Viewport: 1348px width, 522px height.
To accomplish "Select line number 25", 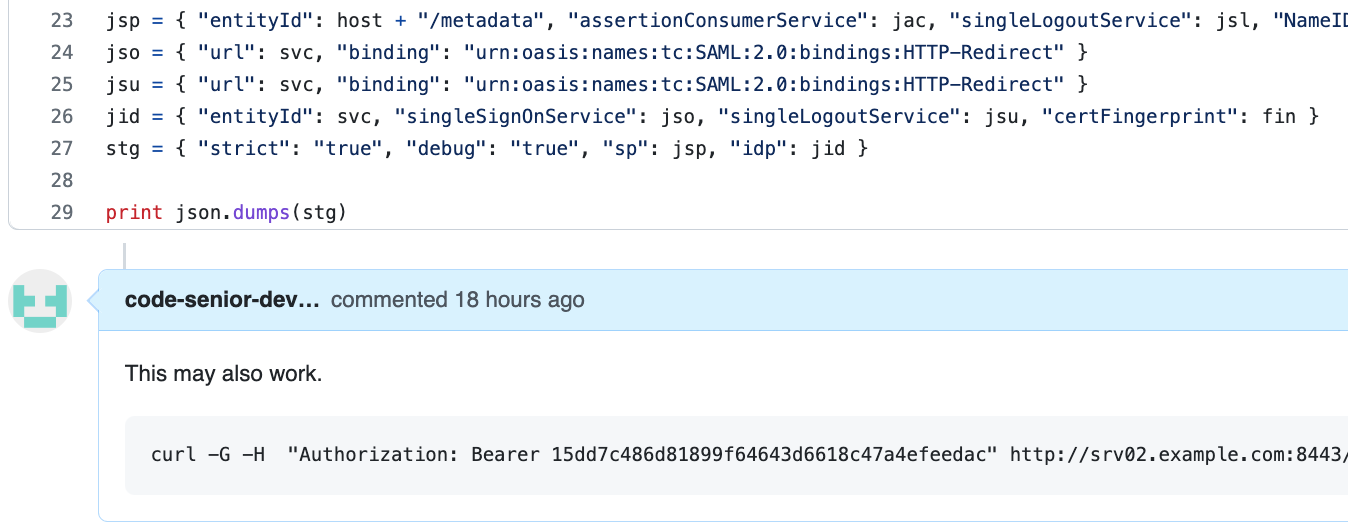I will [62, 84].
